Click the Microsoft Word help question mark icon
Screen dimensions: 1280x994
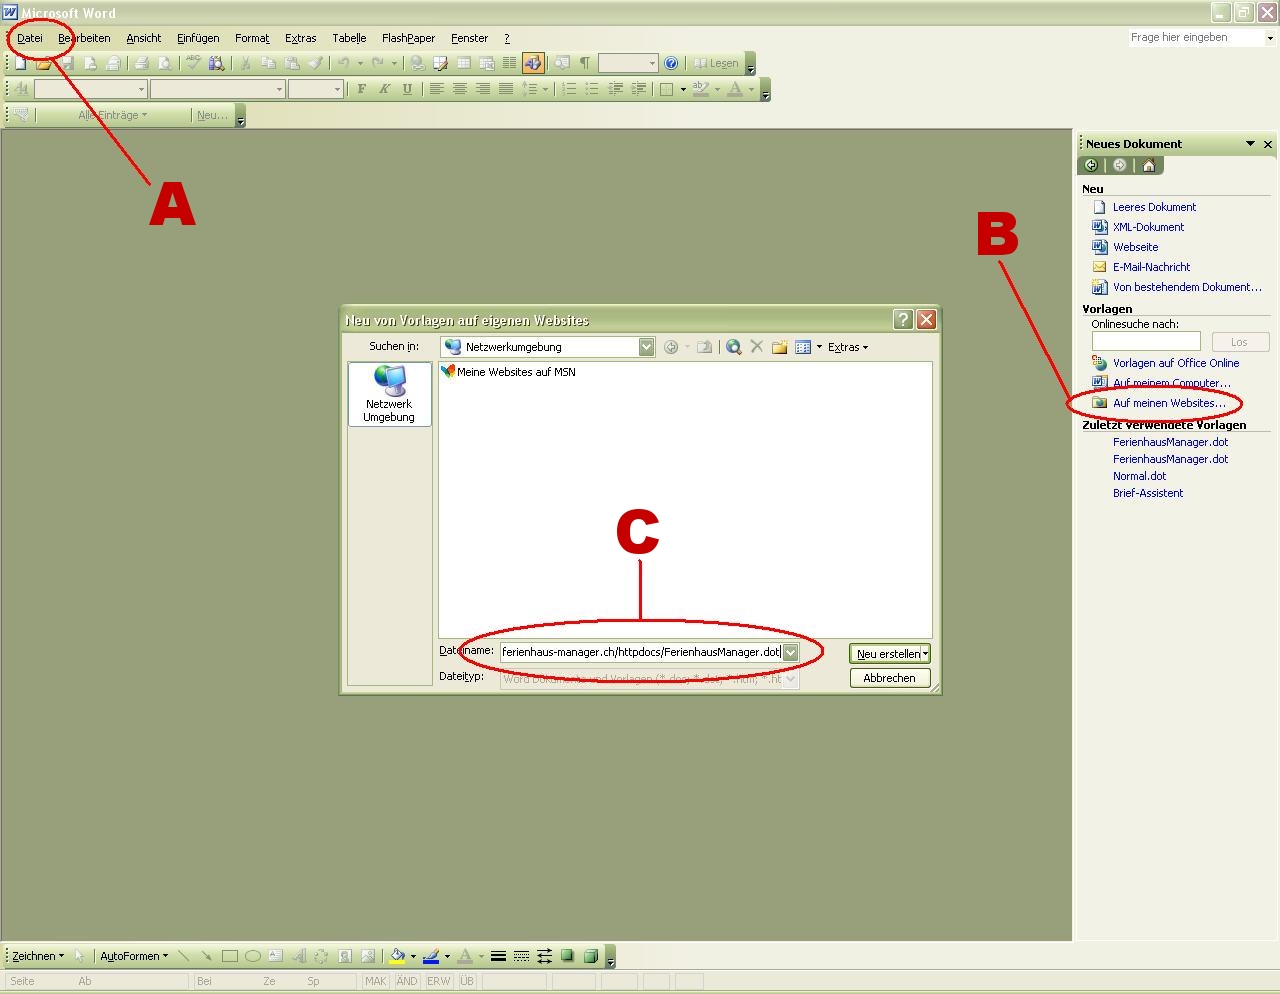pos(671,63)
